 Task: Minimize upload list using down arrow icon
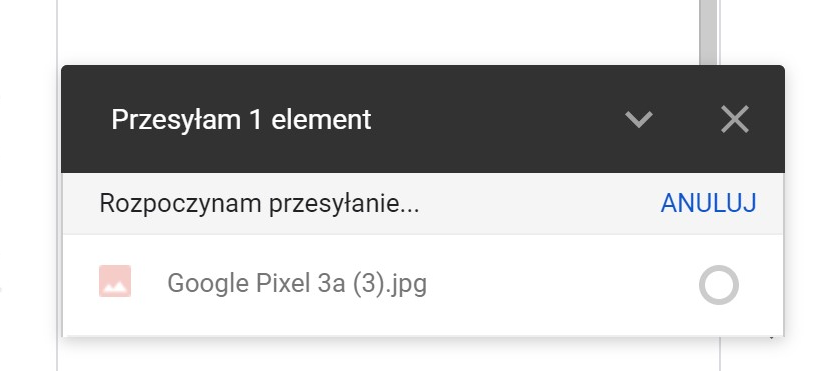click(x=639, y=120)
